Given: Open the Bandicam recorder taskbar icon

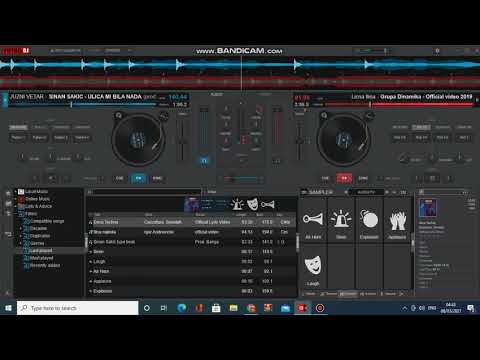Looking at the screenshot, I should point(320,308).
